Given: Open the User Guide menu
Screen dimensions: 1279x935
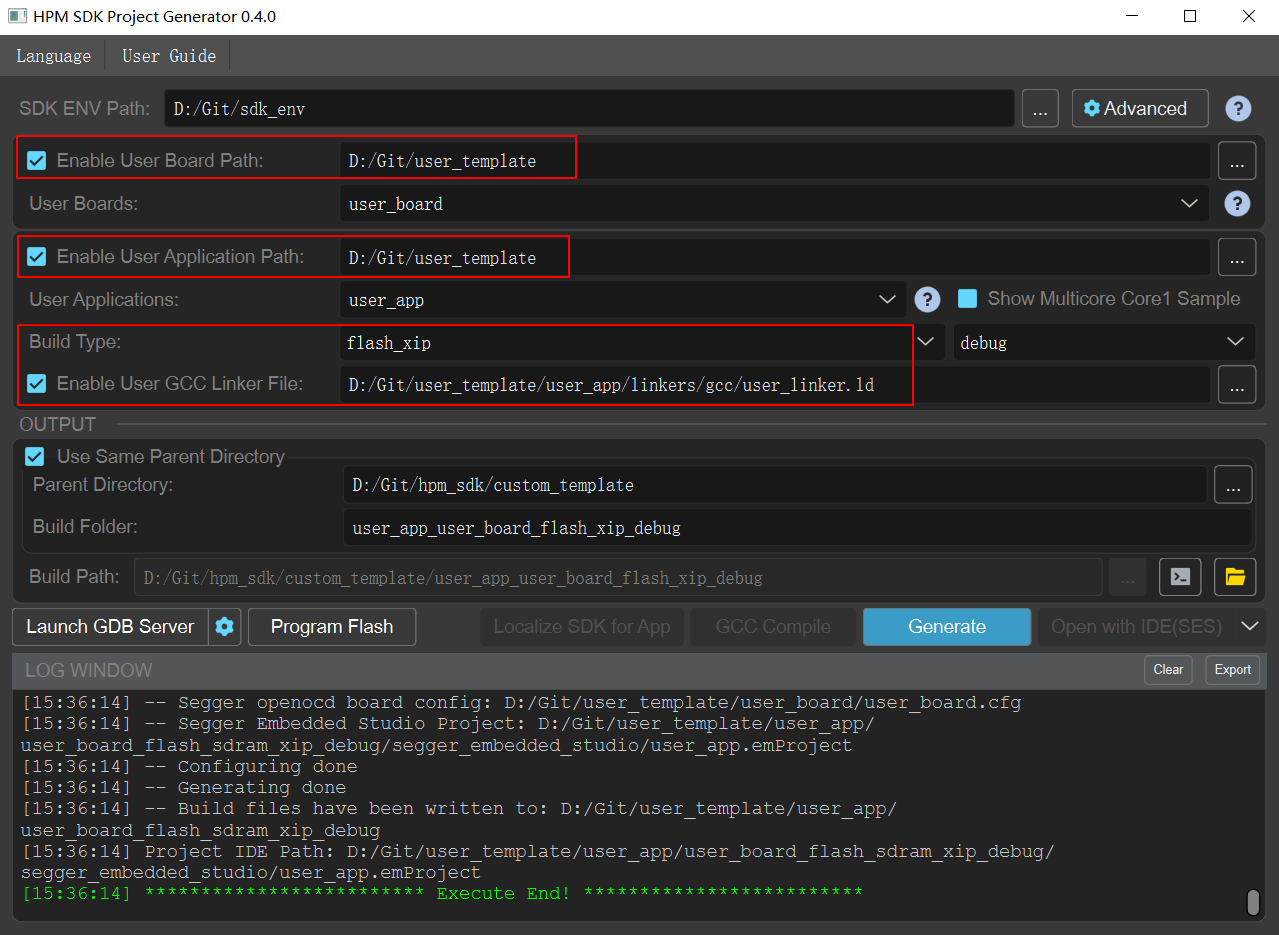Looking at the screenshot, I should click(168, 56).
